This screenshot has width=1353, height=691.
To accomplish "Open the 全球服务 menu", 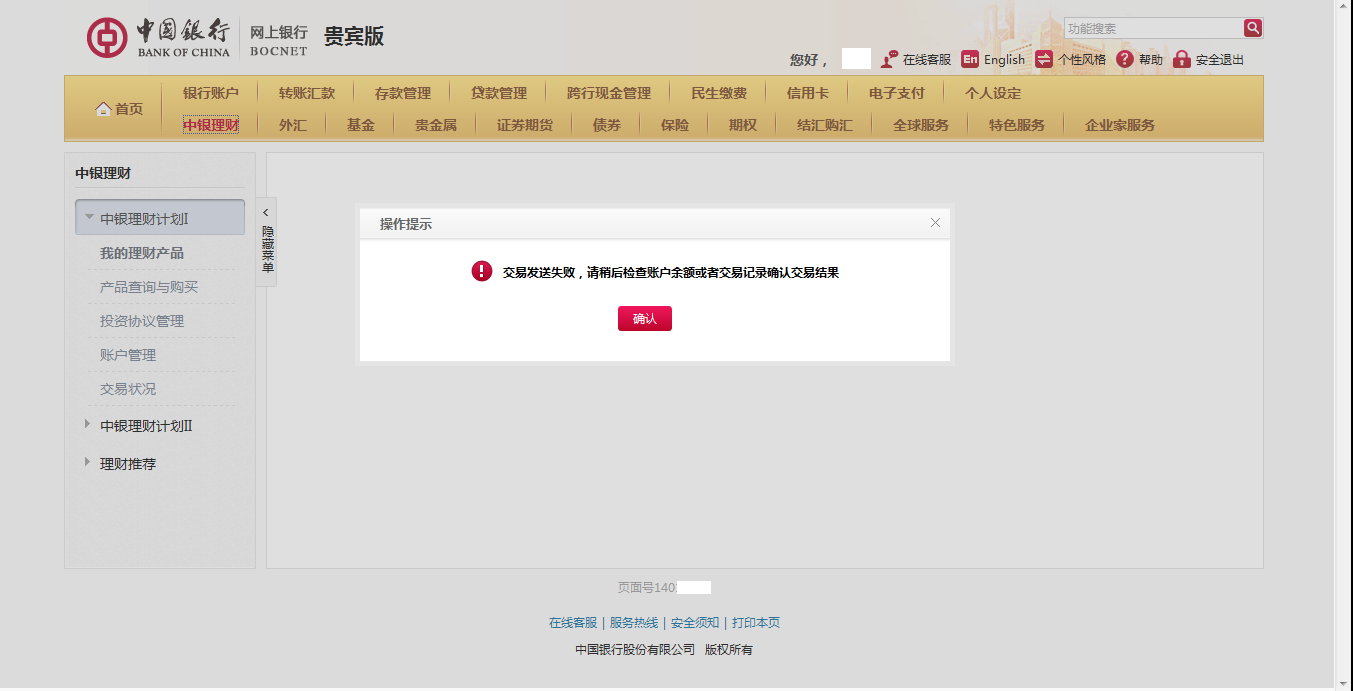I will pyautogui.click(x=921, y=125).
